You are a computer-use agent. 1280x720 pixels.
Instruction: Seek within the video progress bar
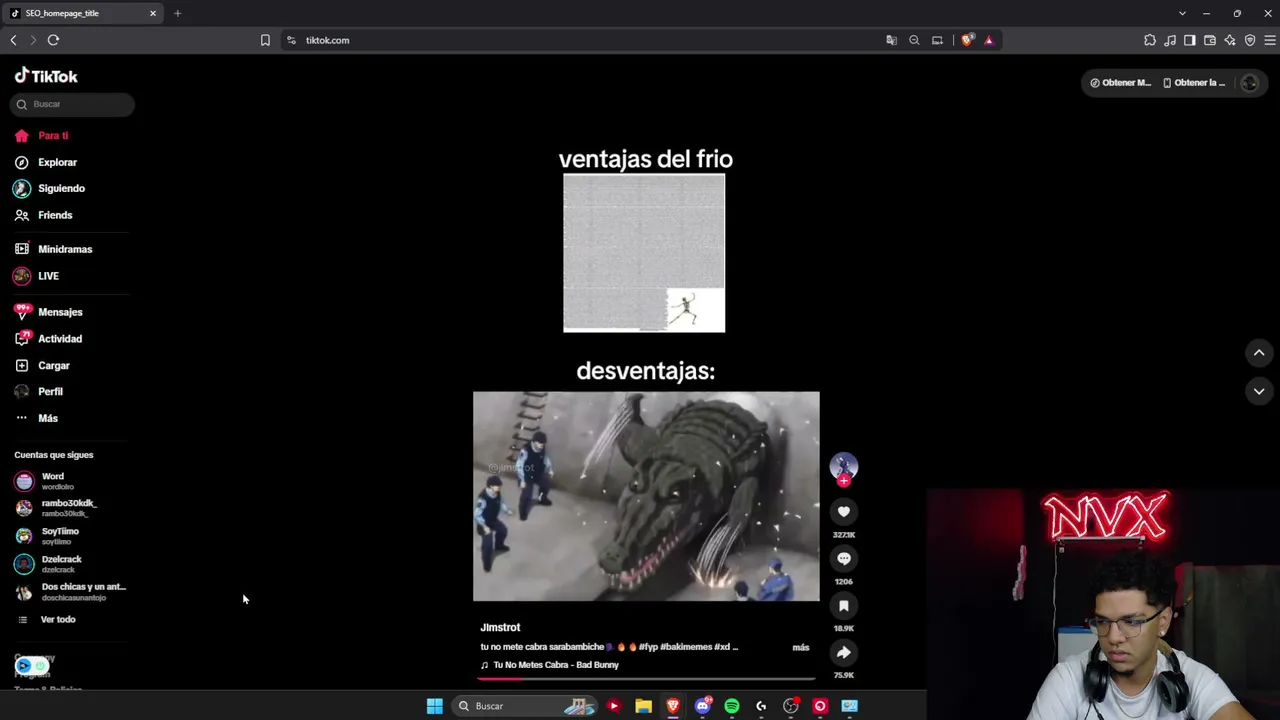(x=646, y=678)
